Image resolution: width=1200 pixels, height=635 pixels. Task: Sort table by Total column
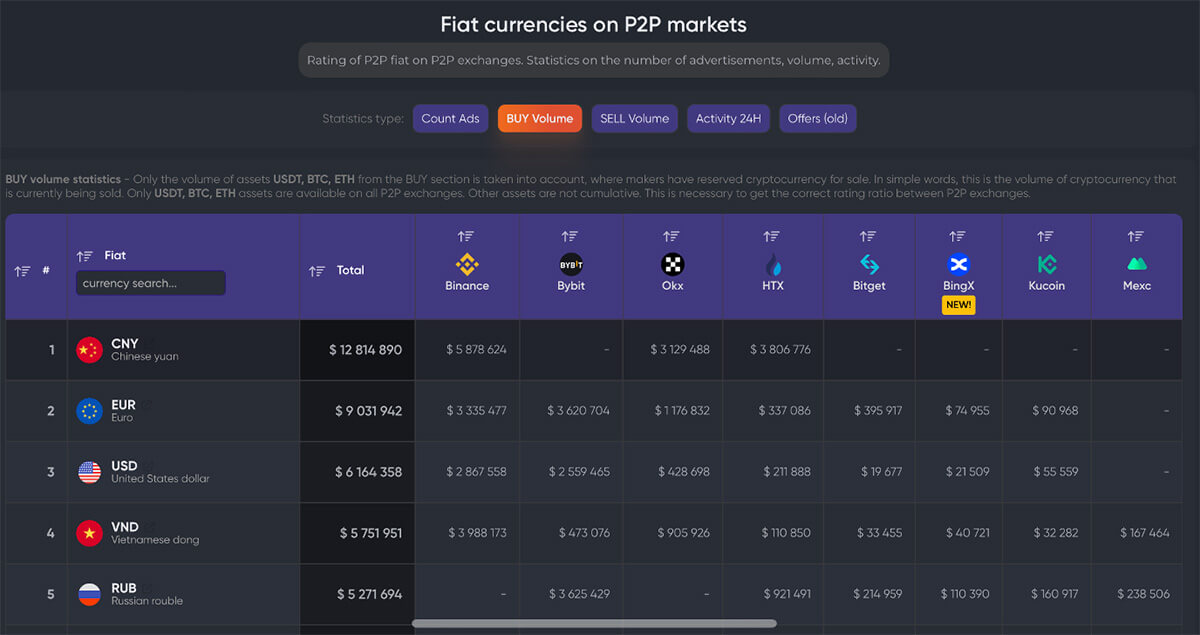317,271
